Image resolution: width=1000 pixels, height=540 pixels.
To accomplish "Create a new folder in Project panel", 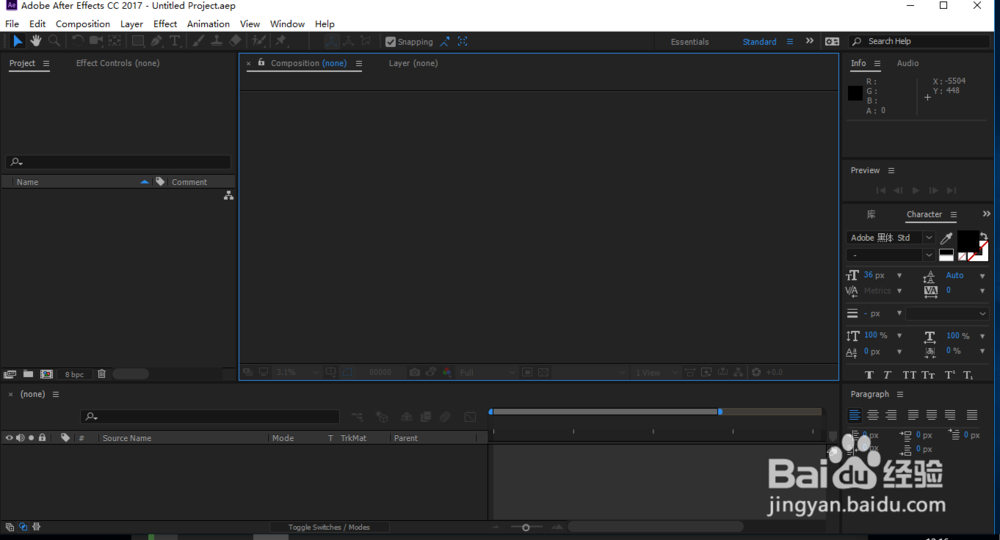I will click(28, 374).
